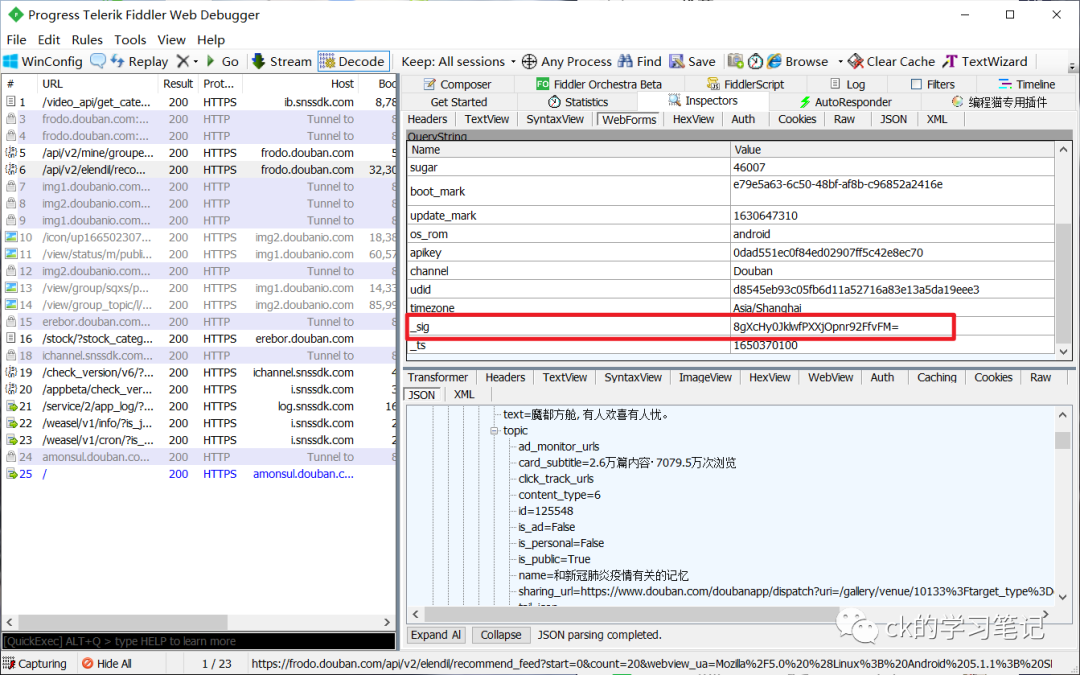Open the 编程猫专用插件 tab
1080x675 pixels.
[x=999, y=102]
